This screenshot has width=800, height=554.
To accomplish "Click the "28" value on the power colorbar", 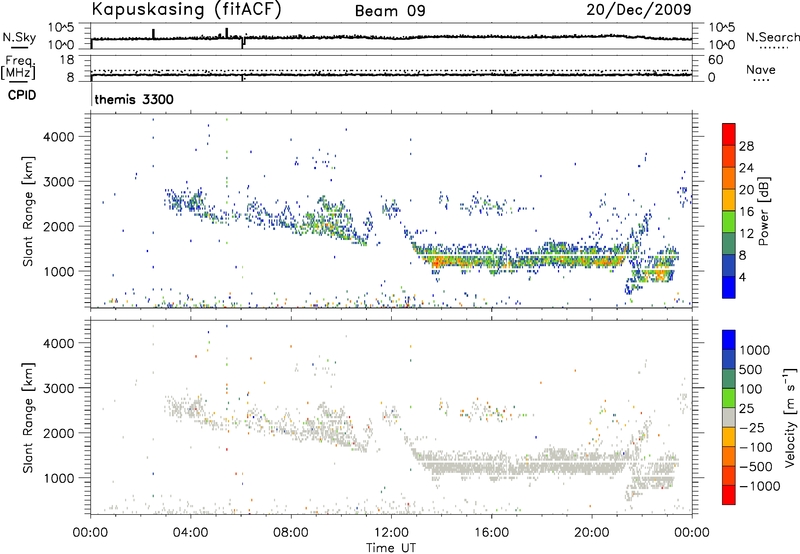I will (746, 146).
